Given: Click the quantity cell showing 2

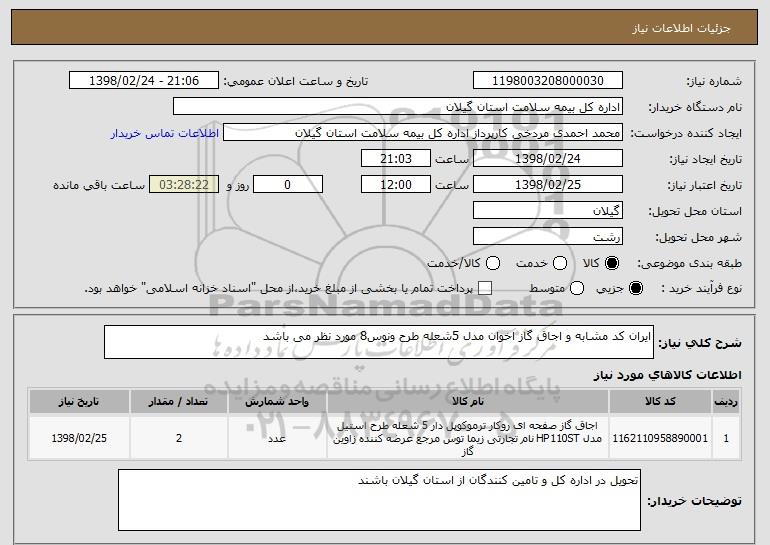Looking at the screenshot, I should coord(178,438).
